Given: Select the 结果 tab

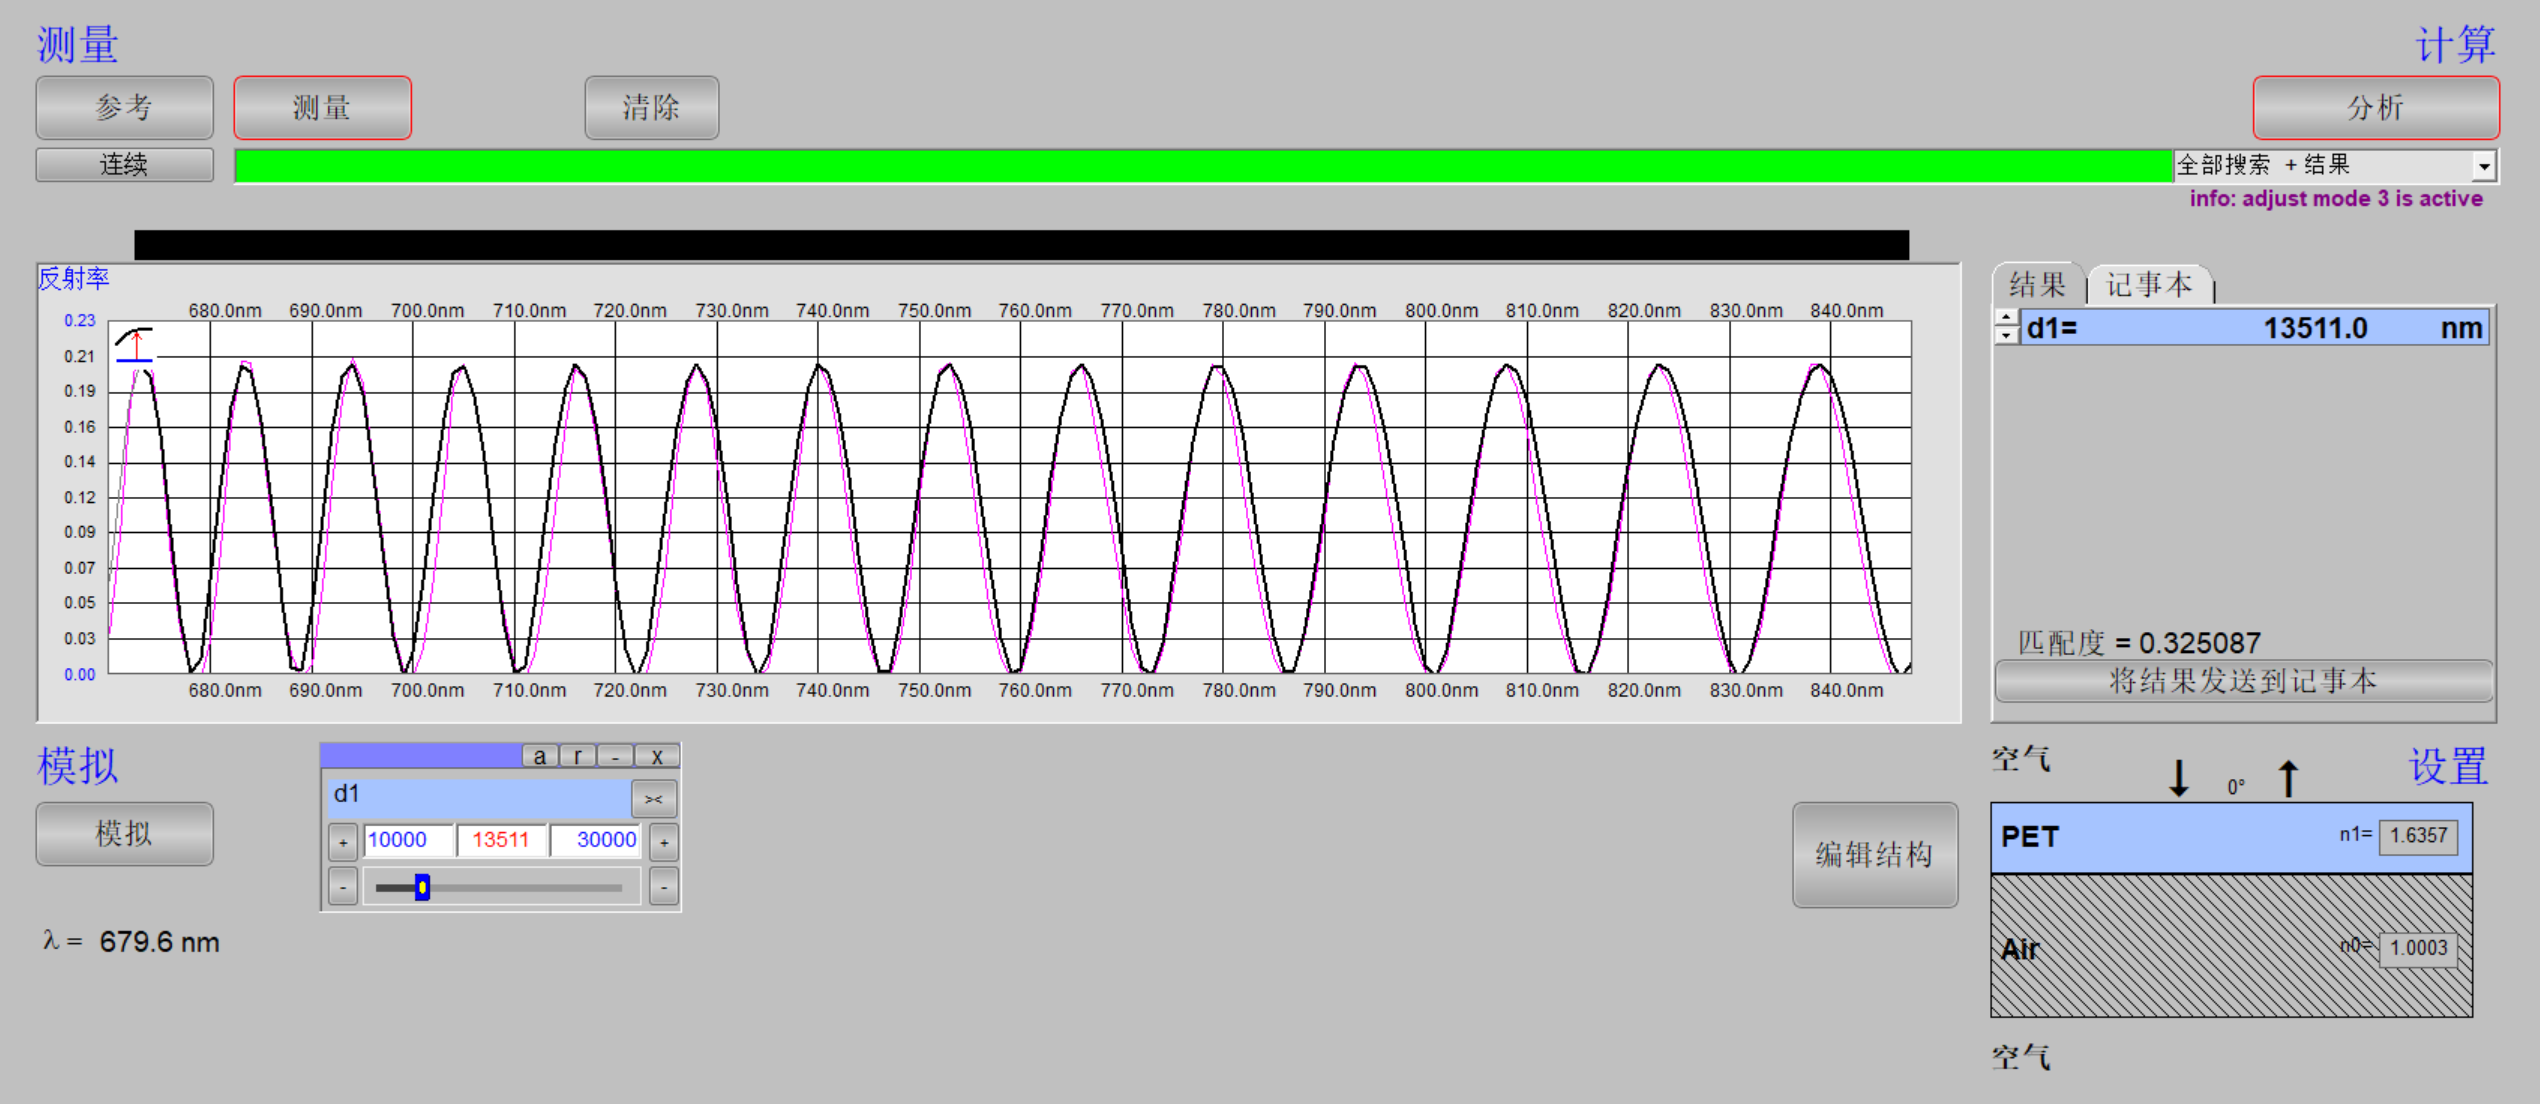Looking at the screenshot, I should coord(2037,285).
